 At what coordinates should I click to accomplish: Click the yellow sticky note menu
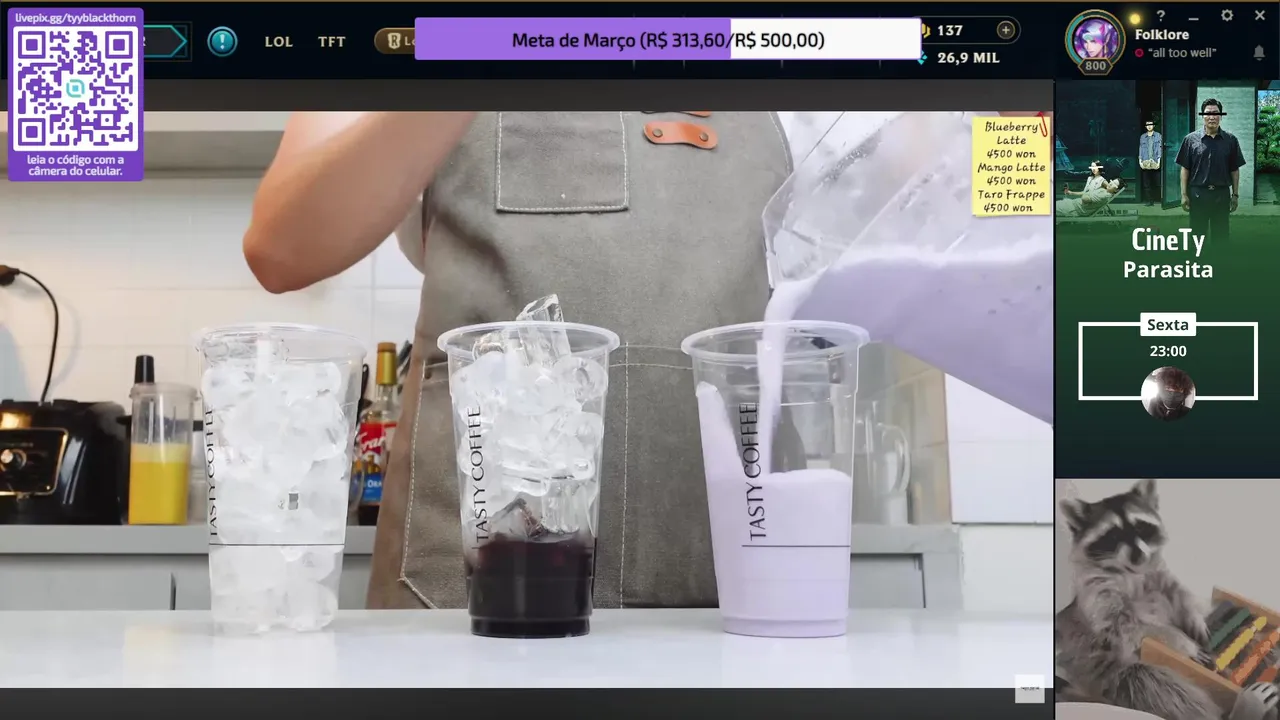[1012, 166]
